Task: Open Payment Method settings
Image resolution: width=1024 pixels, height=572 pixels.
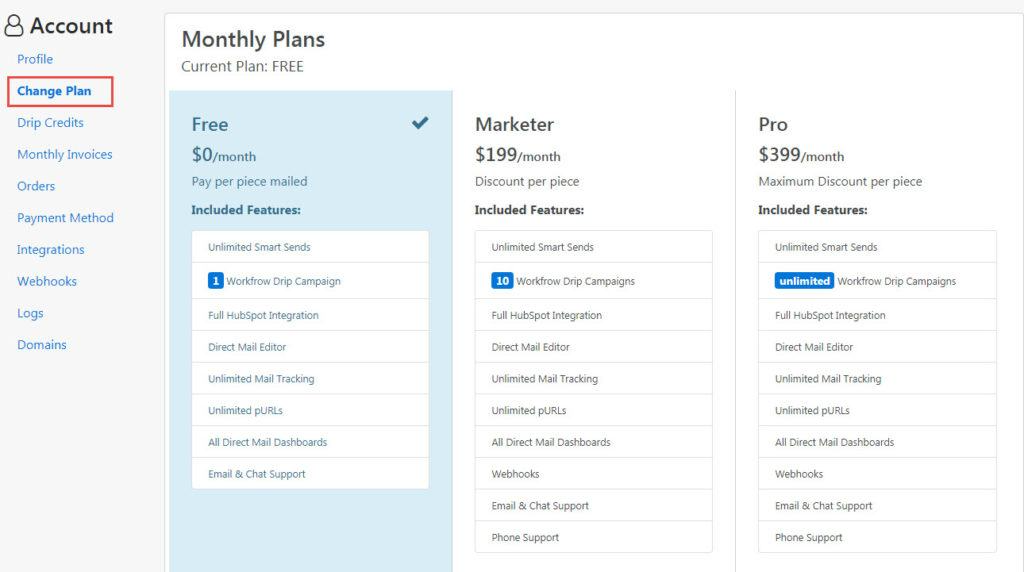Action: pyautogui.click(x=65, y=218)
